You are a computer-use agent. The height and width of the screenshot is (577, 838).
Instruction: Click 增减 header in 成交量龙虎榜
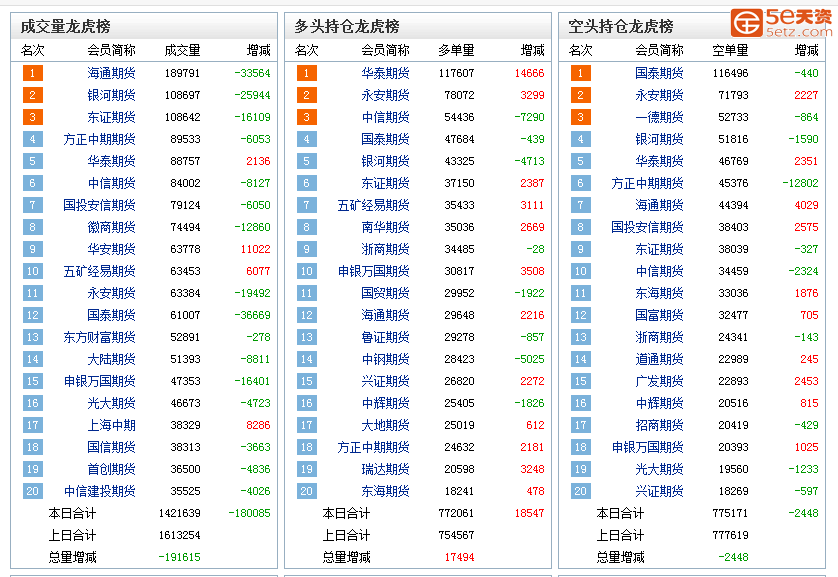click(x=259, y=50)
